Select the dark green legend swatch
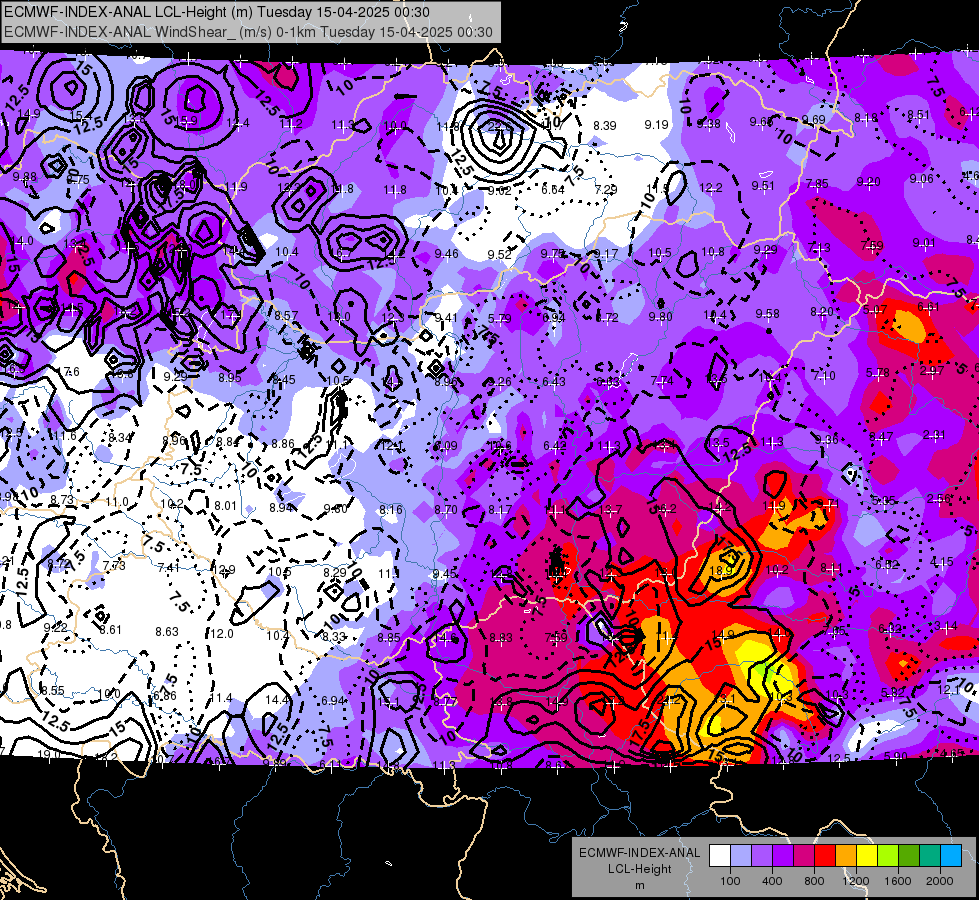Viewport: 979px width, 900px height. point(909,856)
